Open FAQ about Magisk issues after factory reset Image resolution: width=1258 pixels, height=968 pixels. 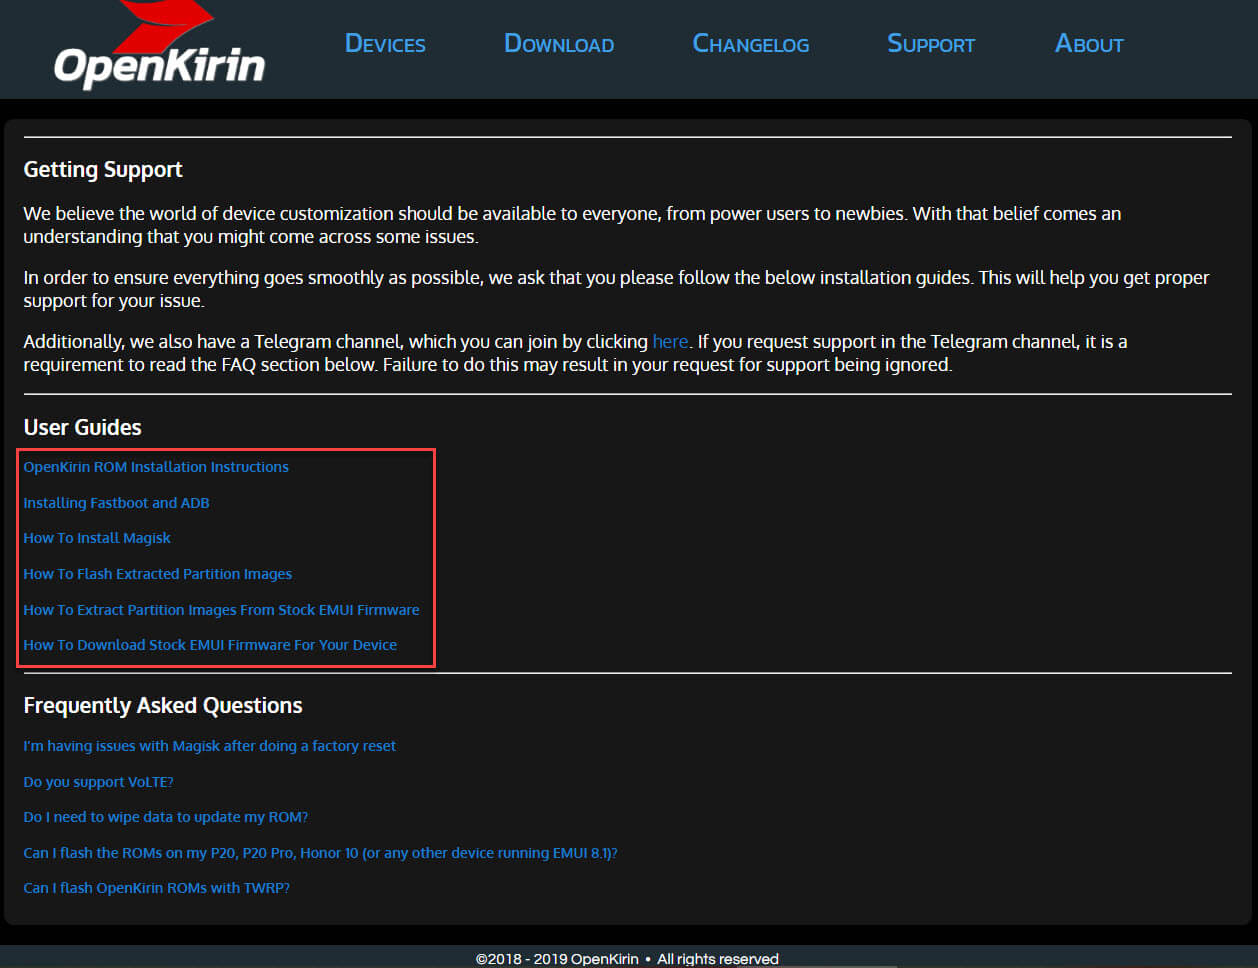(209, 746)
